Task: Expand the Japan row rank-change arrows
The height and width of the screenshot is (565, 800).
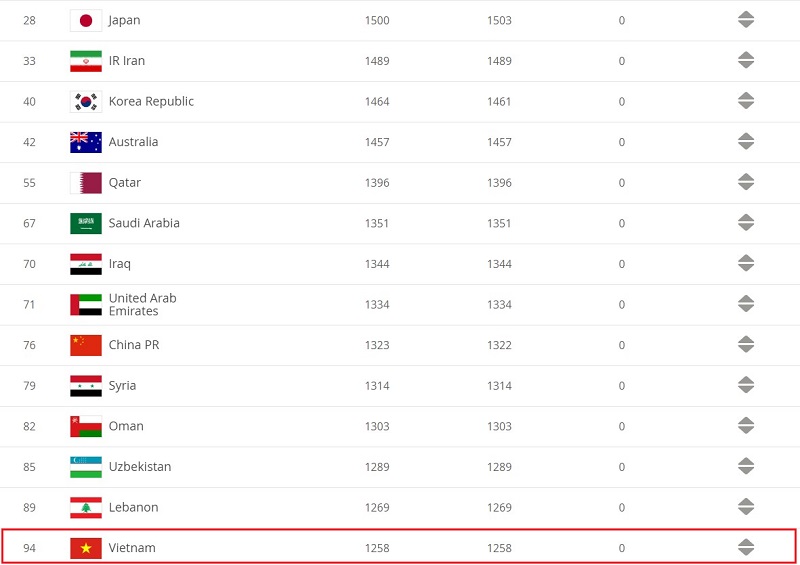Action: [x=746, y=20]
